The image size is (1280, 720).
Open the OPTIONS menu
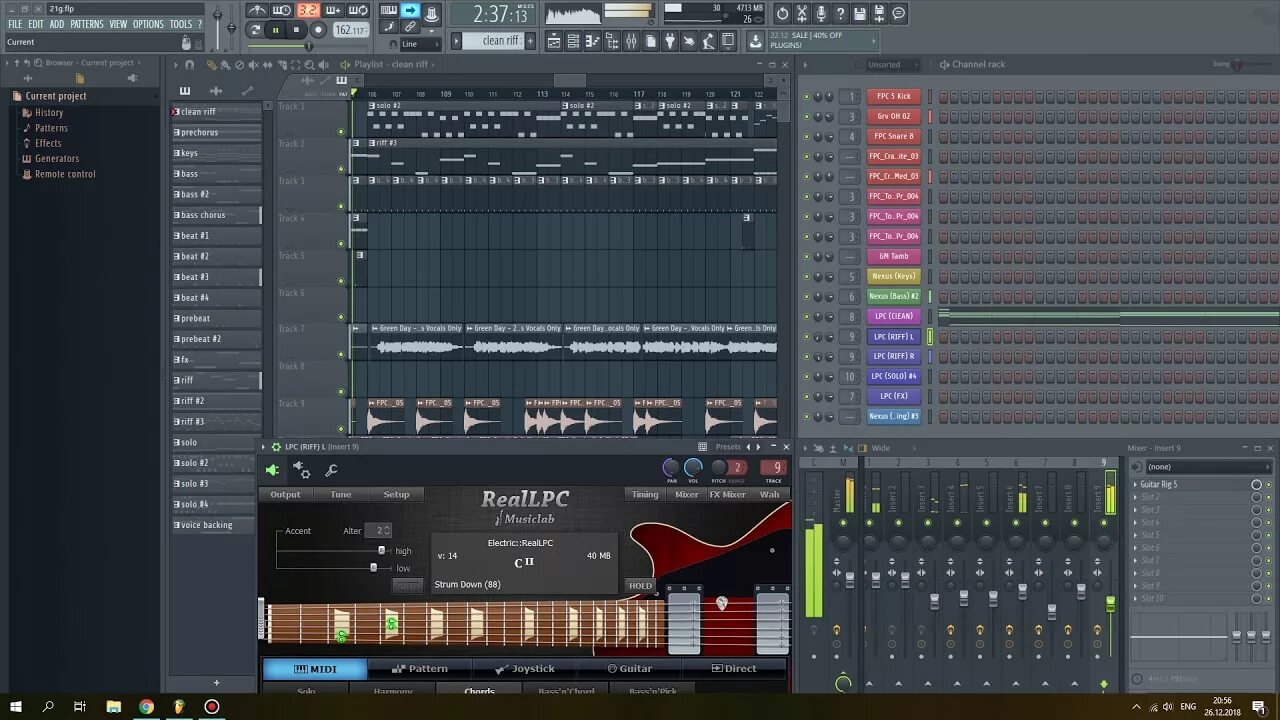pyautogui.click(x=148, y=24)
